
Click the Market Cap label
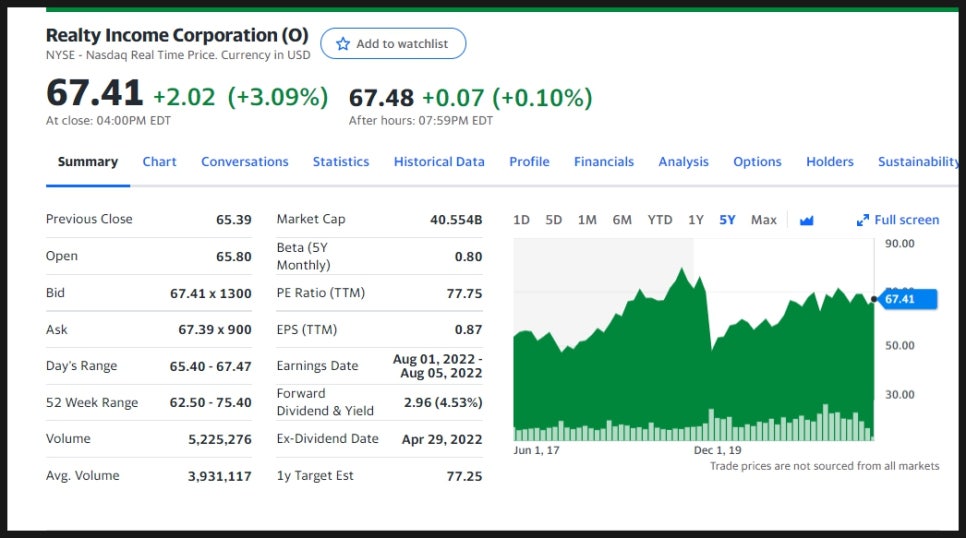[x=311, y=219]
